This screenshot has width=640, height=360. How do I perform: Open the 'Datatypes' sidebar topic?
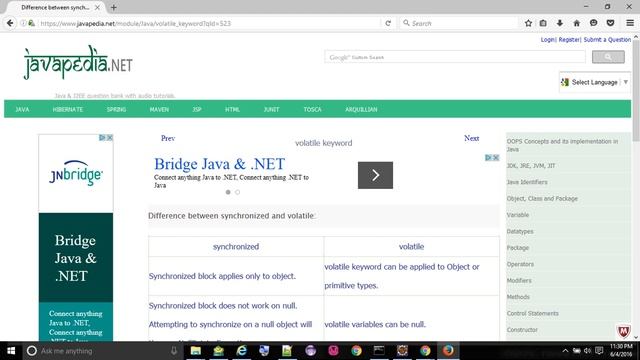(520, 231)
